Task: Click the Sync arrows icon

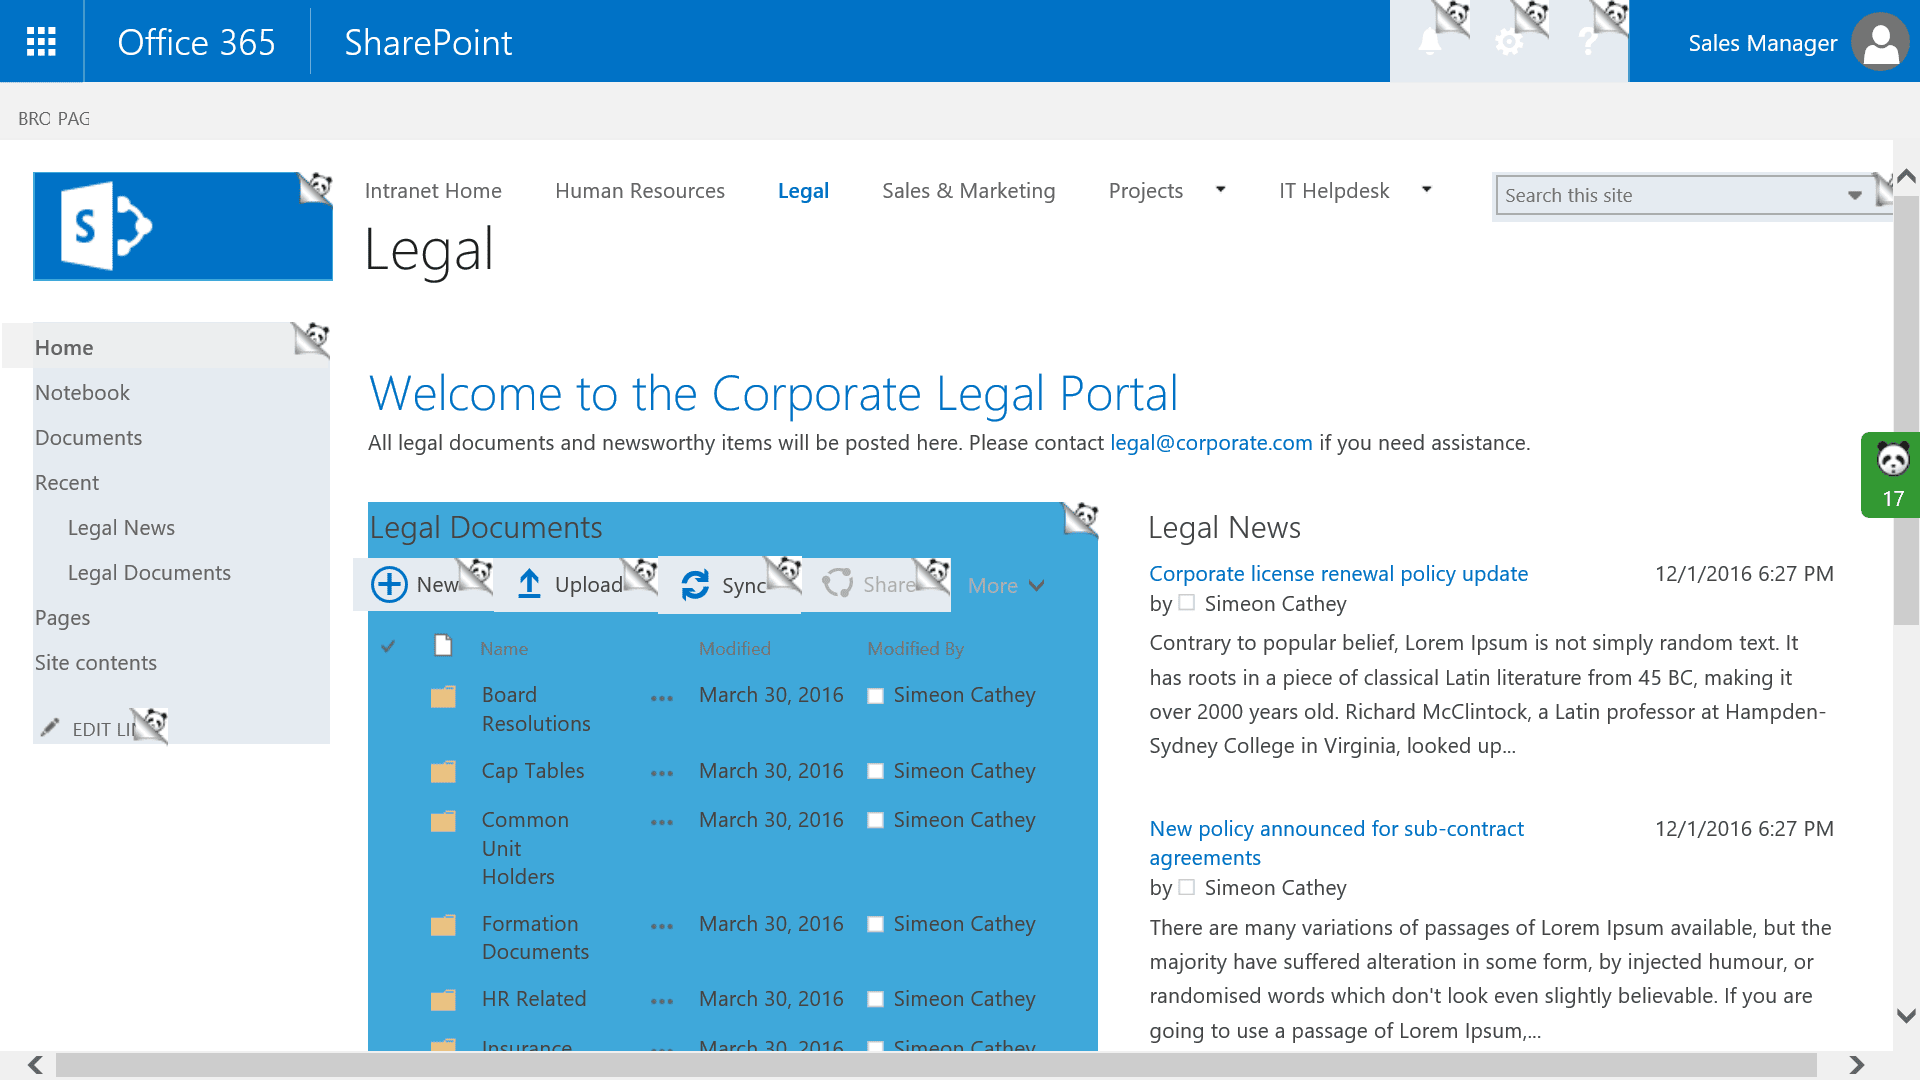Action: pyautogui.click(x=695, y=585)
